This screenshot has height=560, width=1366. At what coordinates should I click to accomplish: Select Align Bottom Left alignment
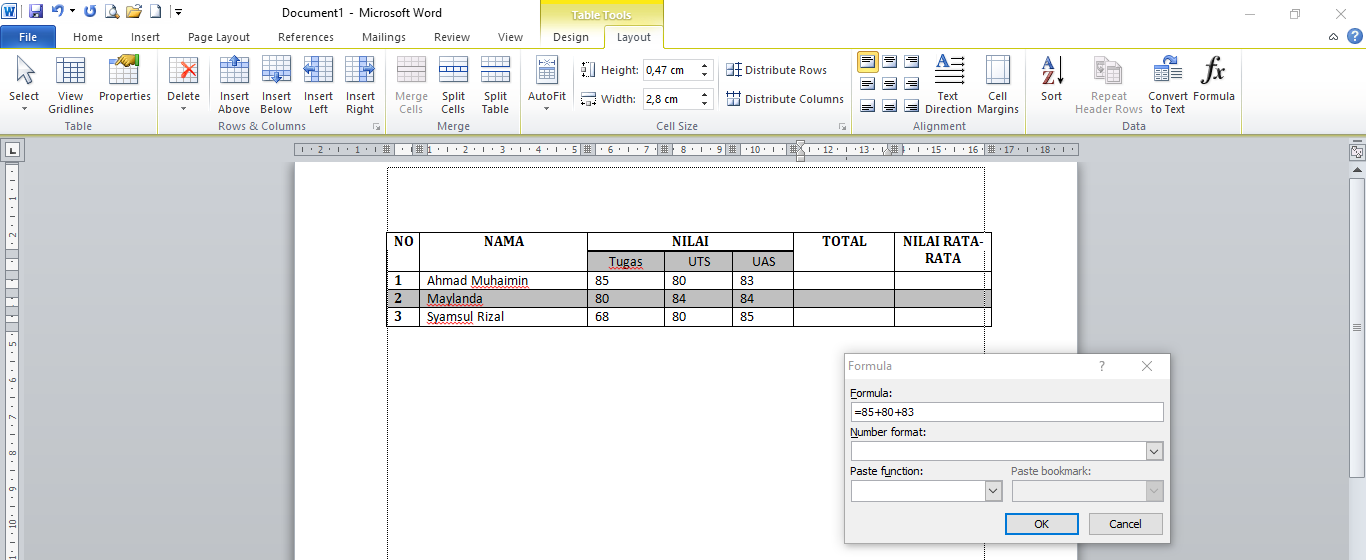[x=867, y=106]
